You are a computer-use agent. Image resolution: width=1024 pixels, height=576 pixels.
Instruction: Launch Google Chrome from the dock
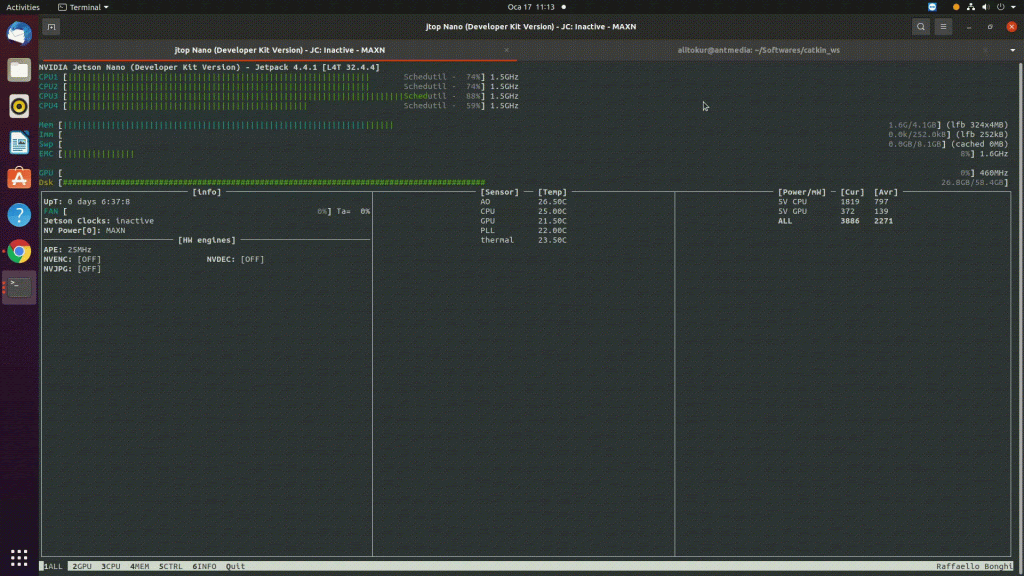click(19, 251)
